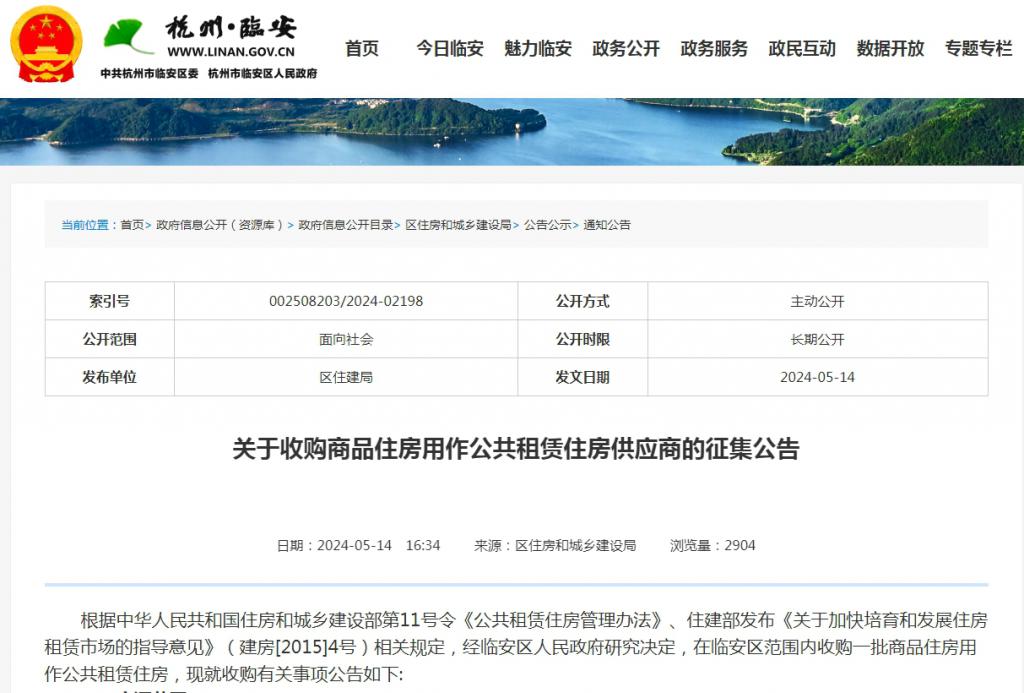This screenshot has width=1024, height=693.
Task: Select 魅力临安 in navigation bar
Action: (x=538, y=48)
